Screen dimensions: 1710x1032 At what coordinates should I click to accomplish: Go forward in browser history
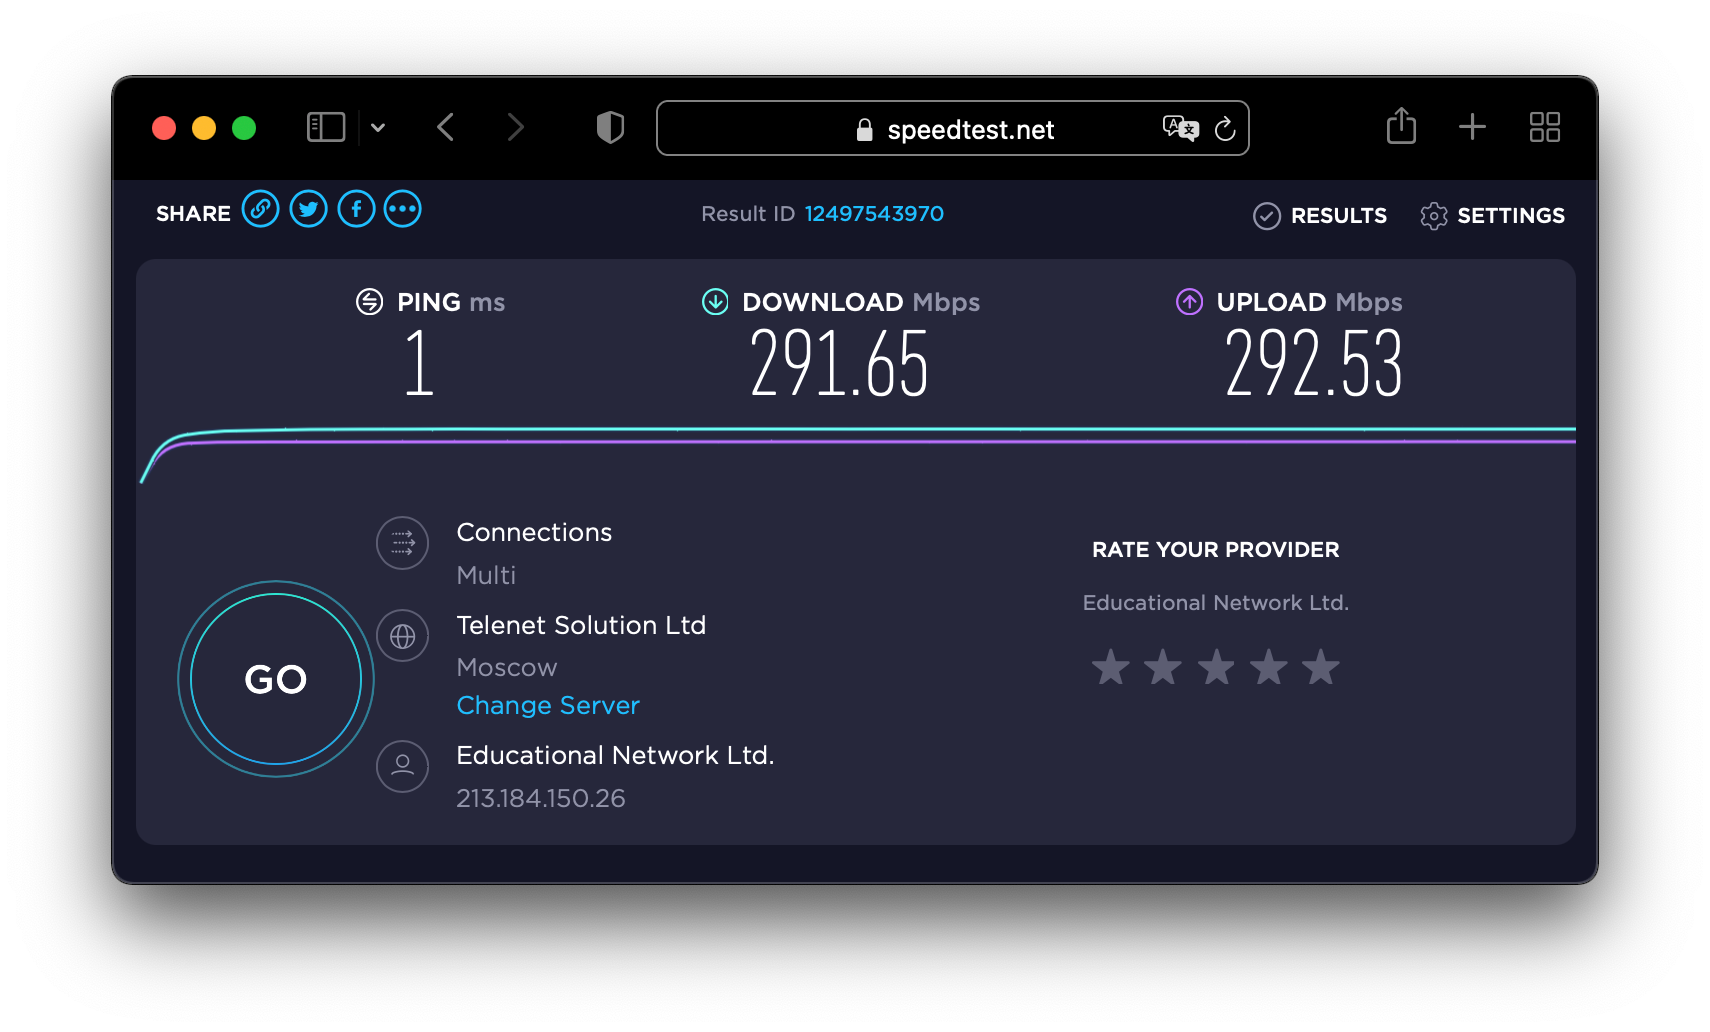(x=515, y=127)
